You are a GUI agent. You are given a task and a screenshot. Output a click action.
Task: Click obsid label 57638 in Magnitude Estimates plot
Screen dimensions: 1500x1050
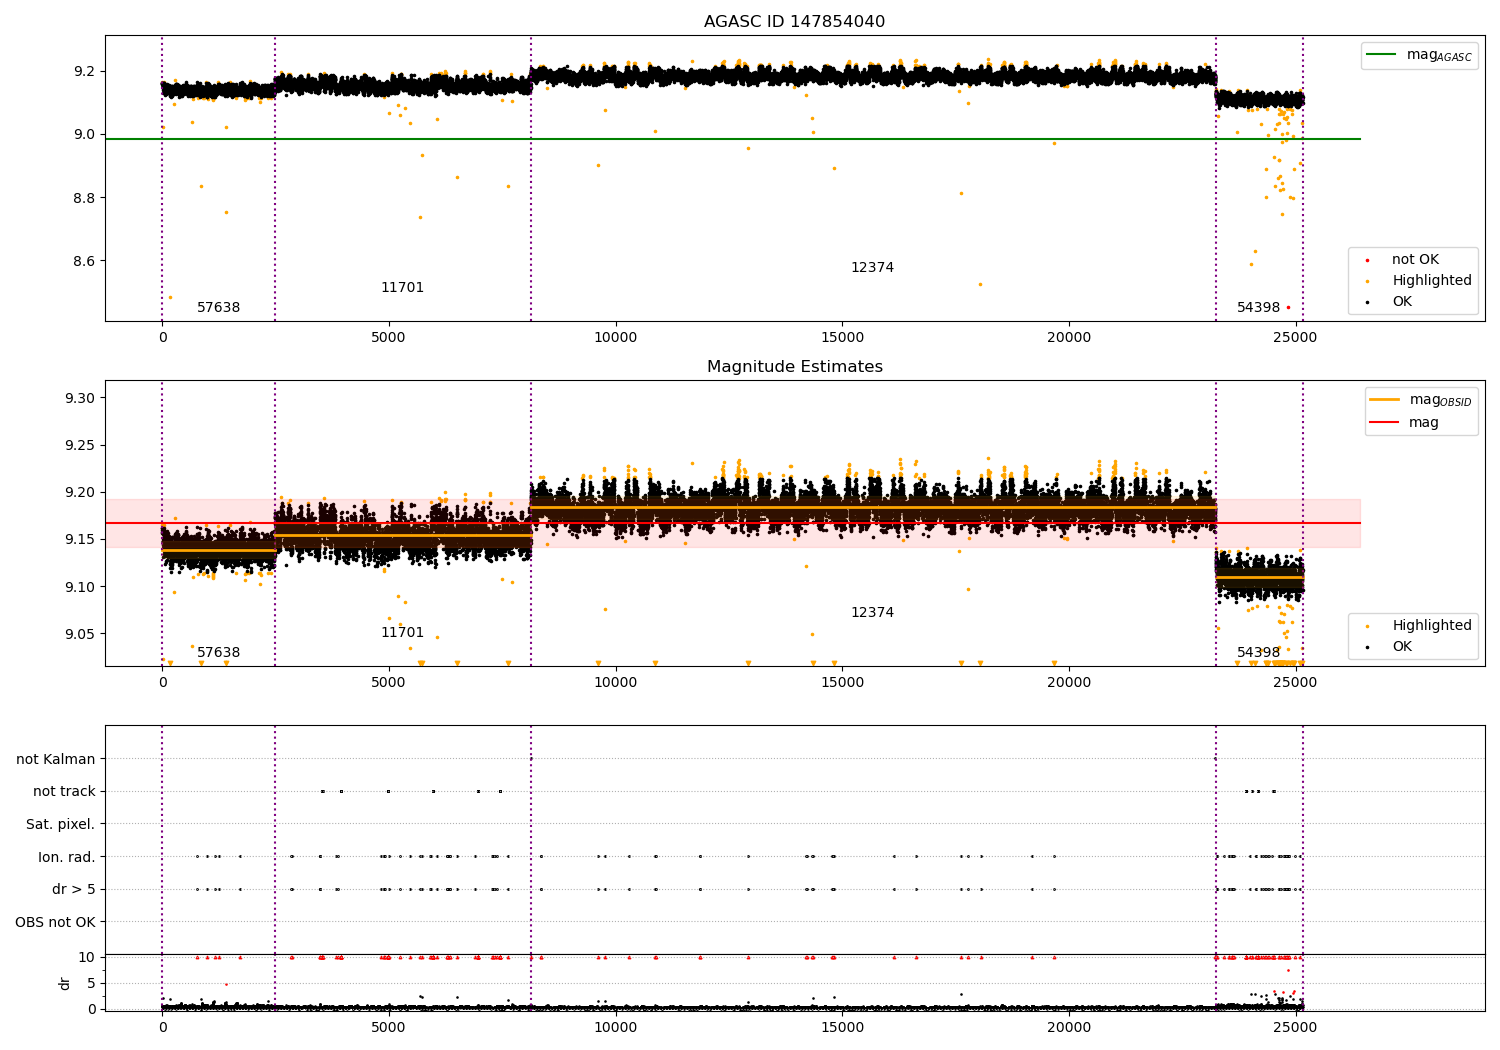click(218, 653)
